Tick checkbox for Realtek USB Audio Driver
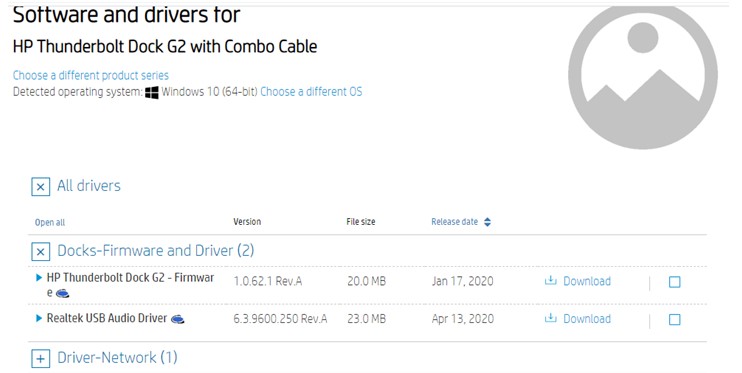The width and height of the screenshot is (742, 373). tap(674, 320)
